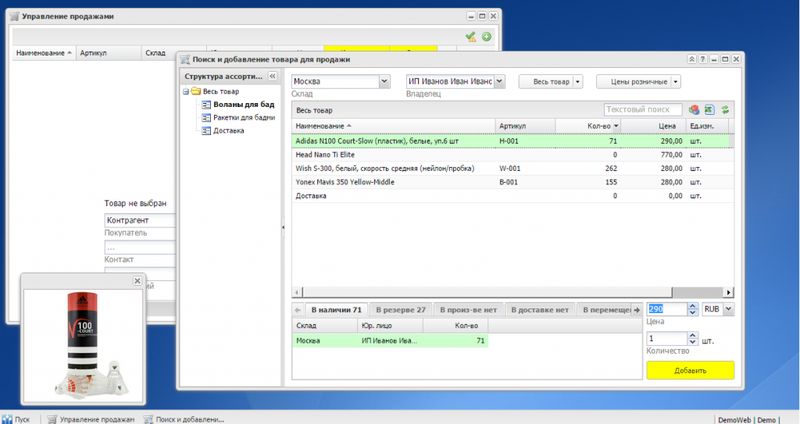Viewport: 800px width, 424px height.
Task: Select Воланы для бад tree item
Action: click(244, 105)
